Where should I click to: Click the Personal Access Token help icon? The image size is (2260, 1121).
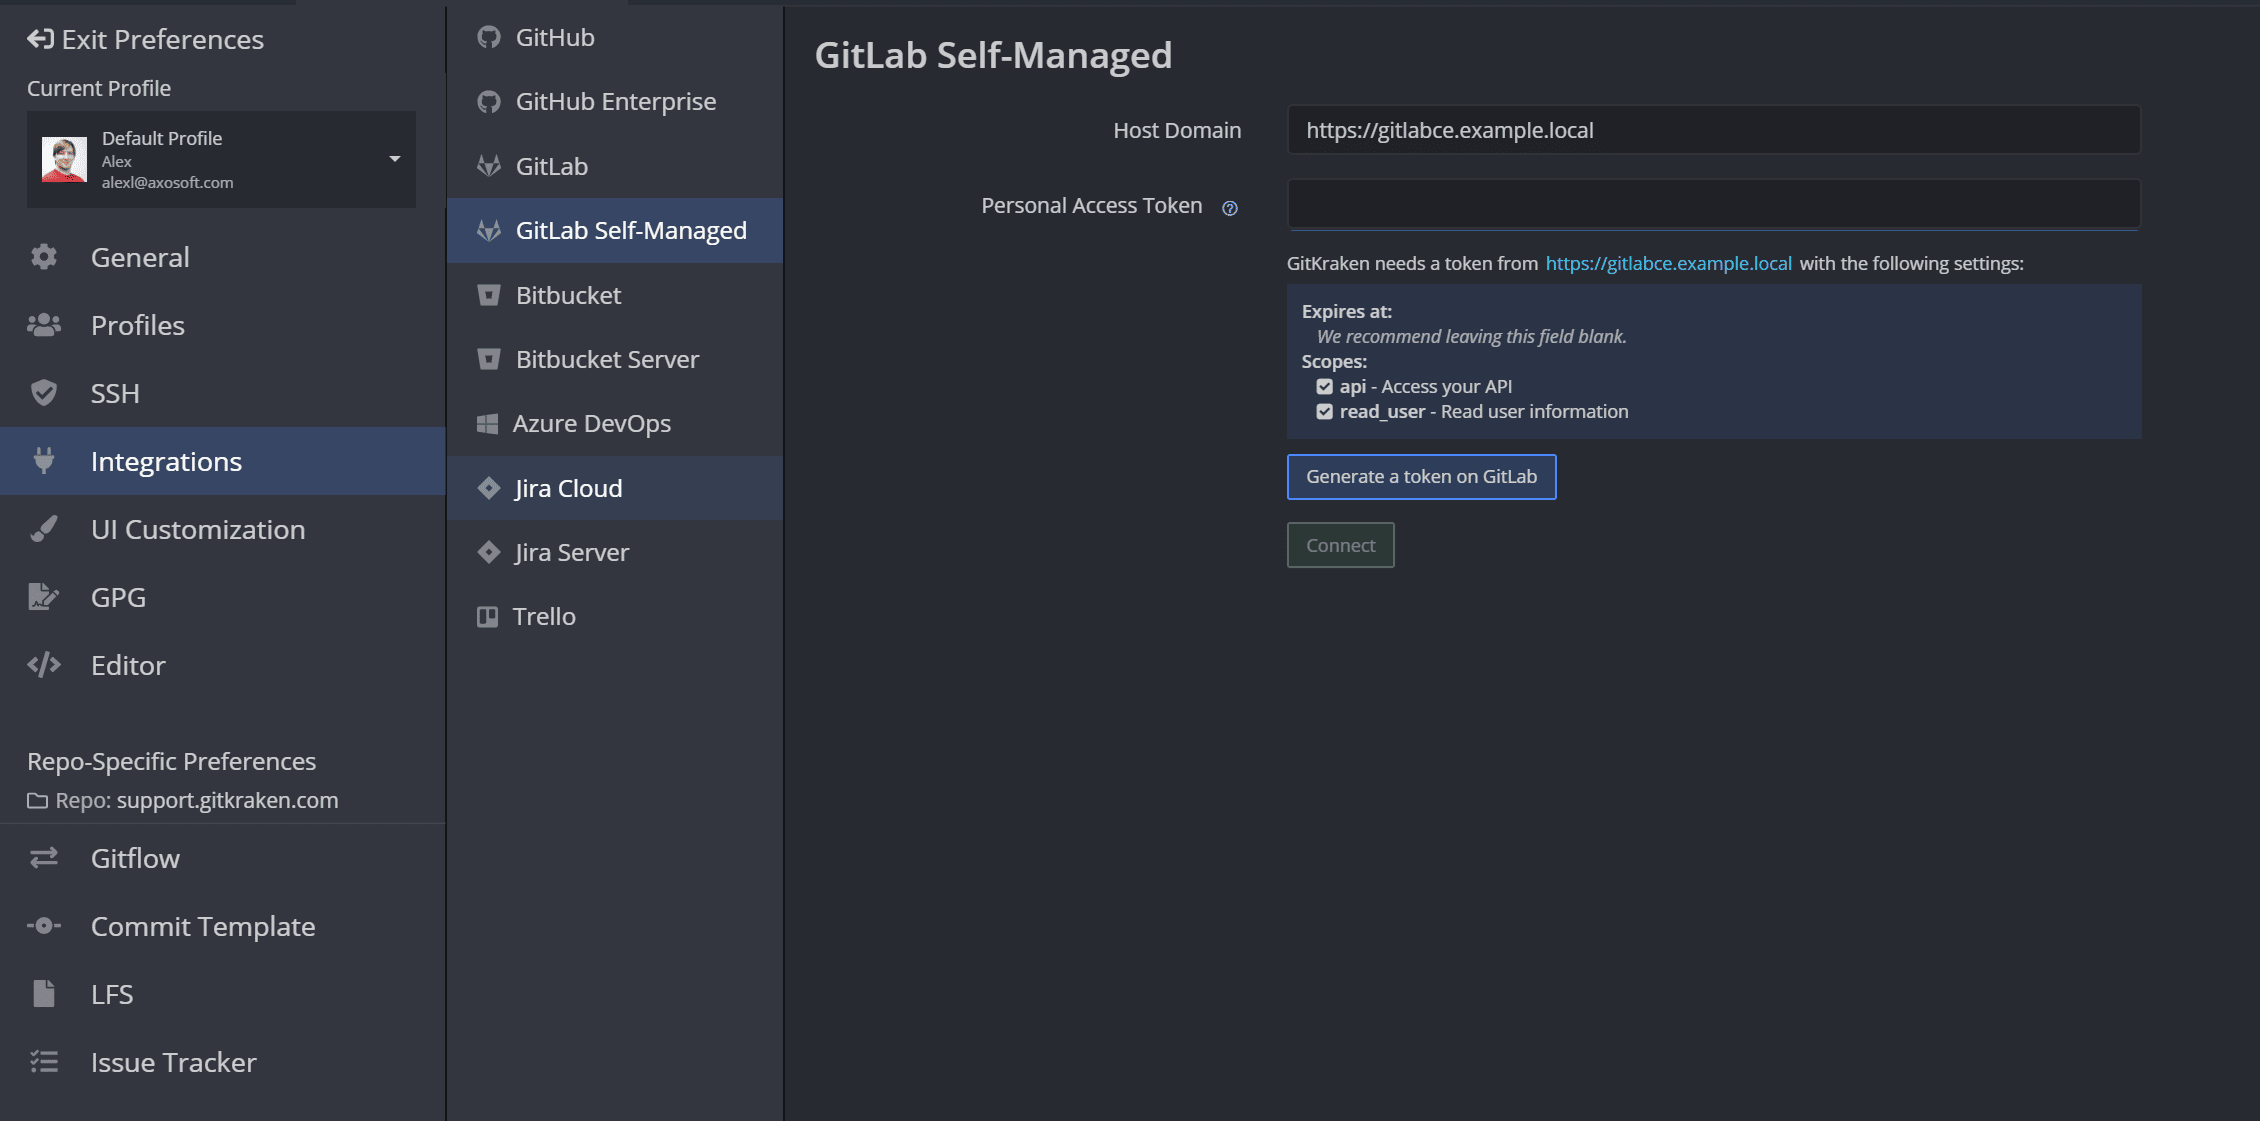pyautogui.click(x=1230, y=208)
